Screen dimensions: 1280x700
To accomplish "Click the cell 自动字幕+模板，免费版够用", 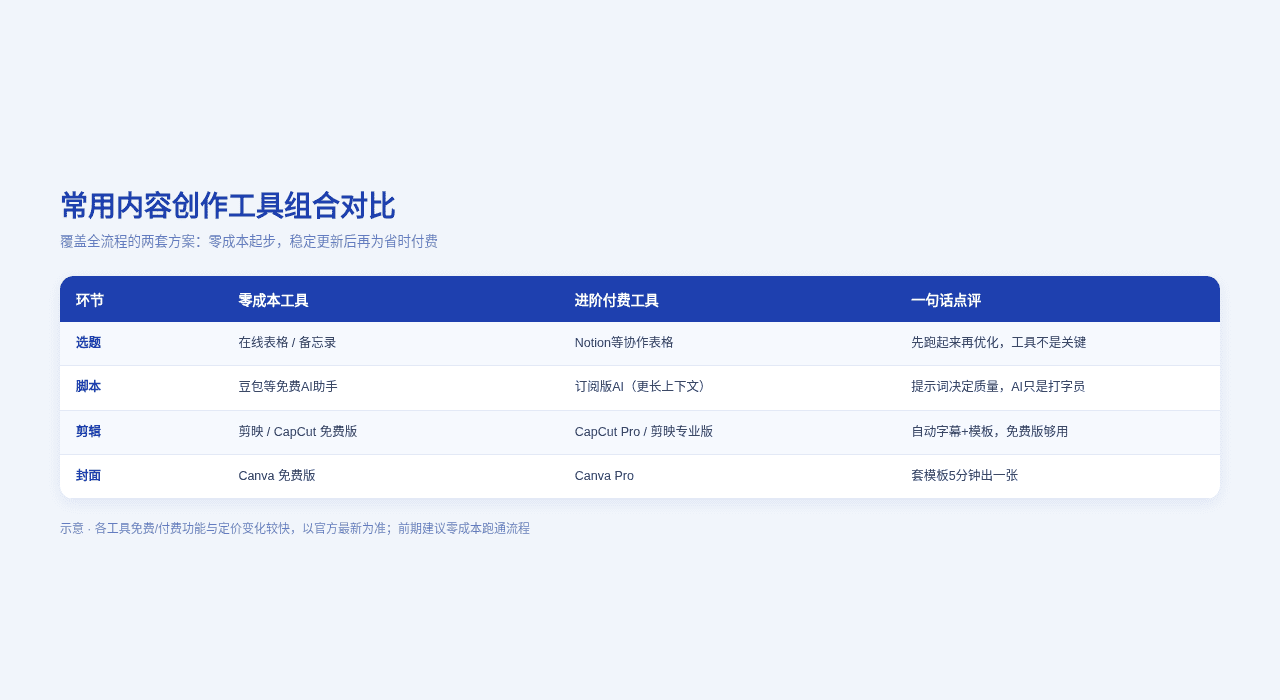I will tap(989, 431).
